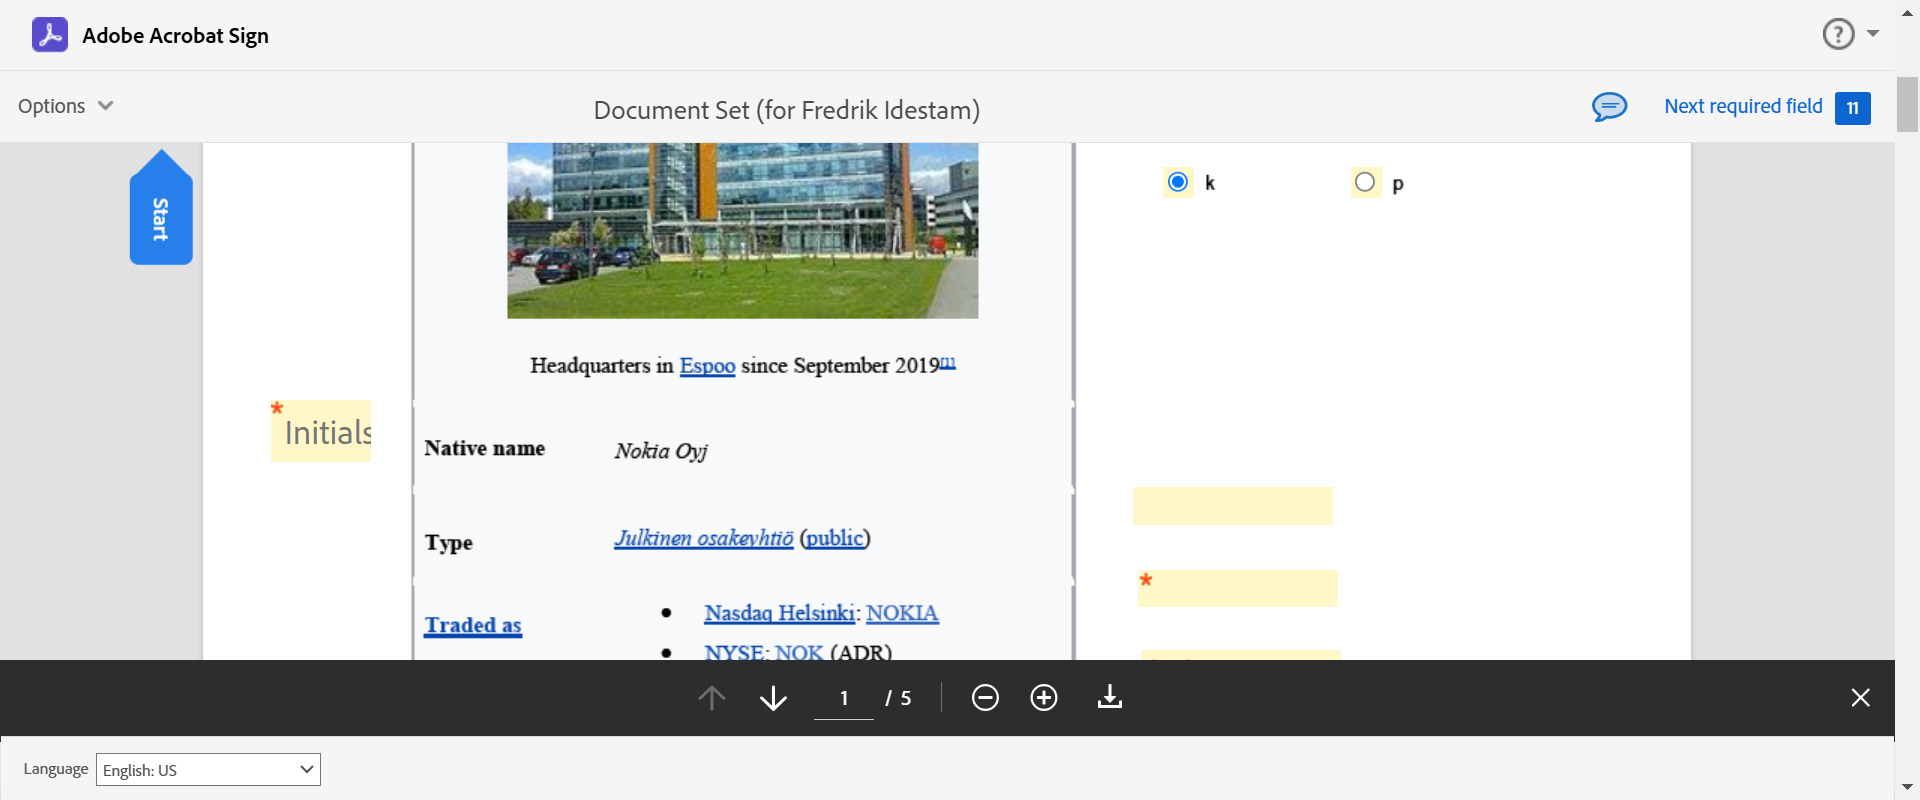The width and height of the screenshot is (1920, 800).
Task: Click the page number input box
Action: tap(844, 698)
